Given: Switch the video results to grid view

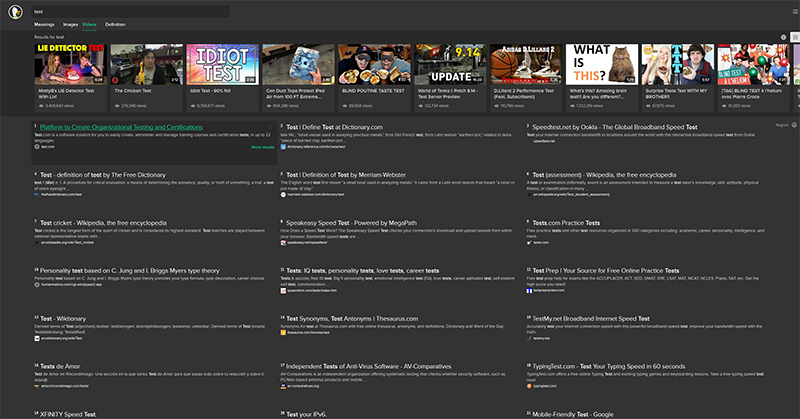Looking at the screenshot, I should pyautogui.click(x=794, y=37).
